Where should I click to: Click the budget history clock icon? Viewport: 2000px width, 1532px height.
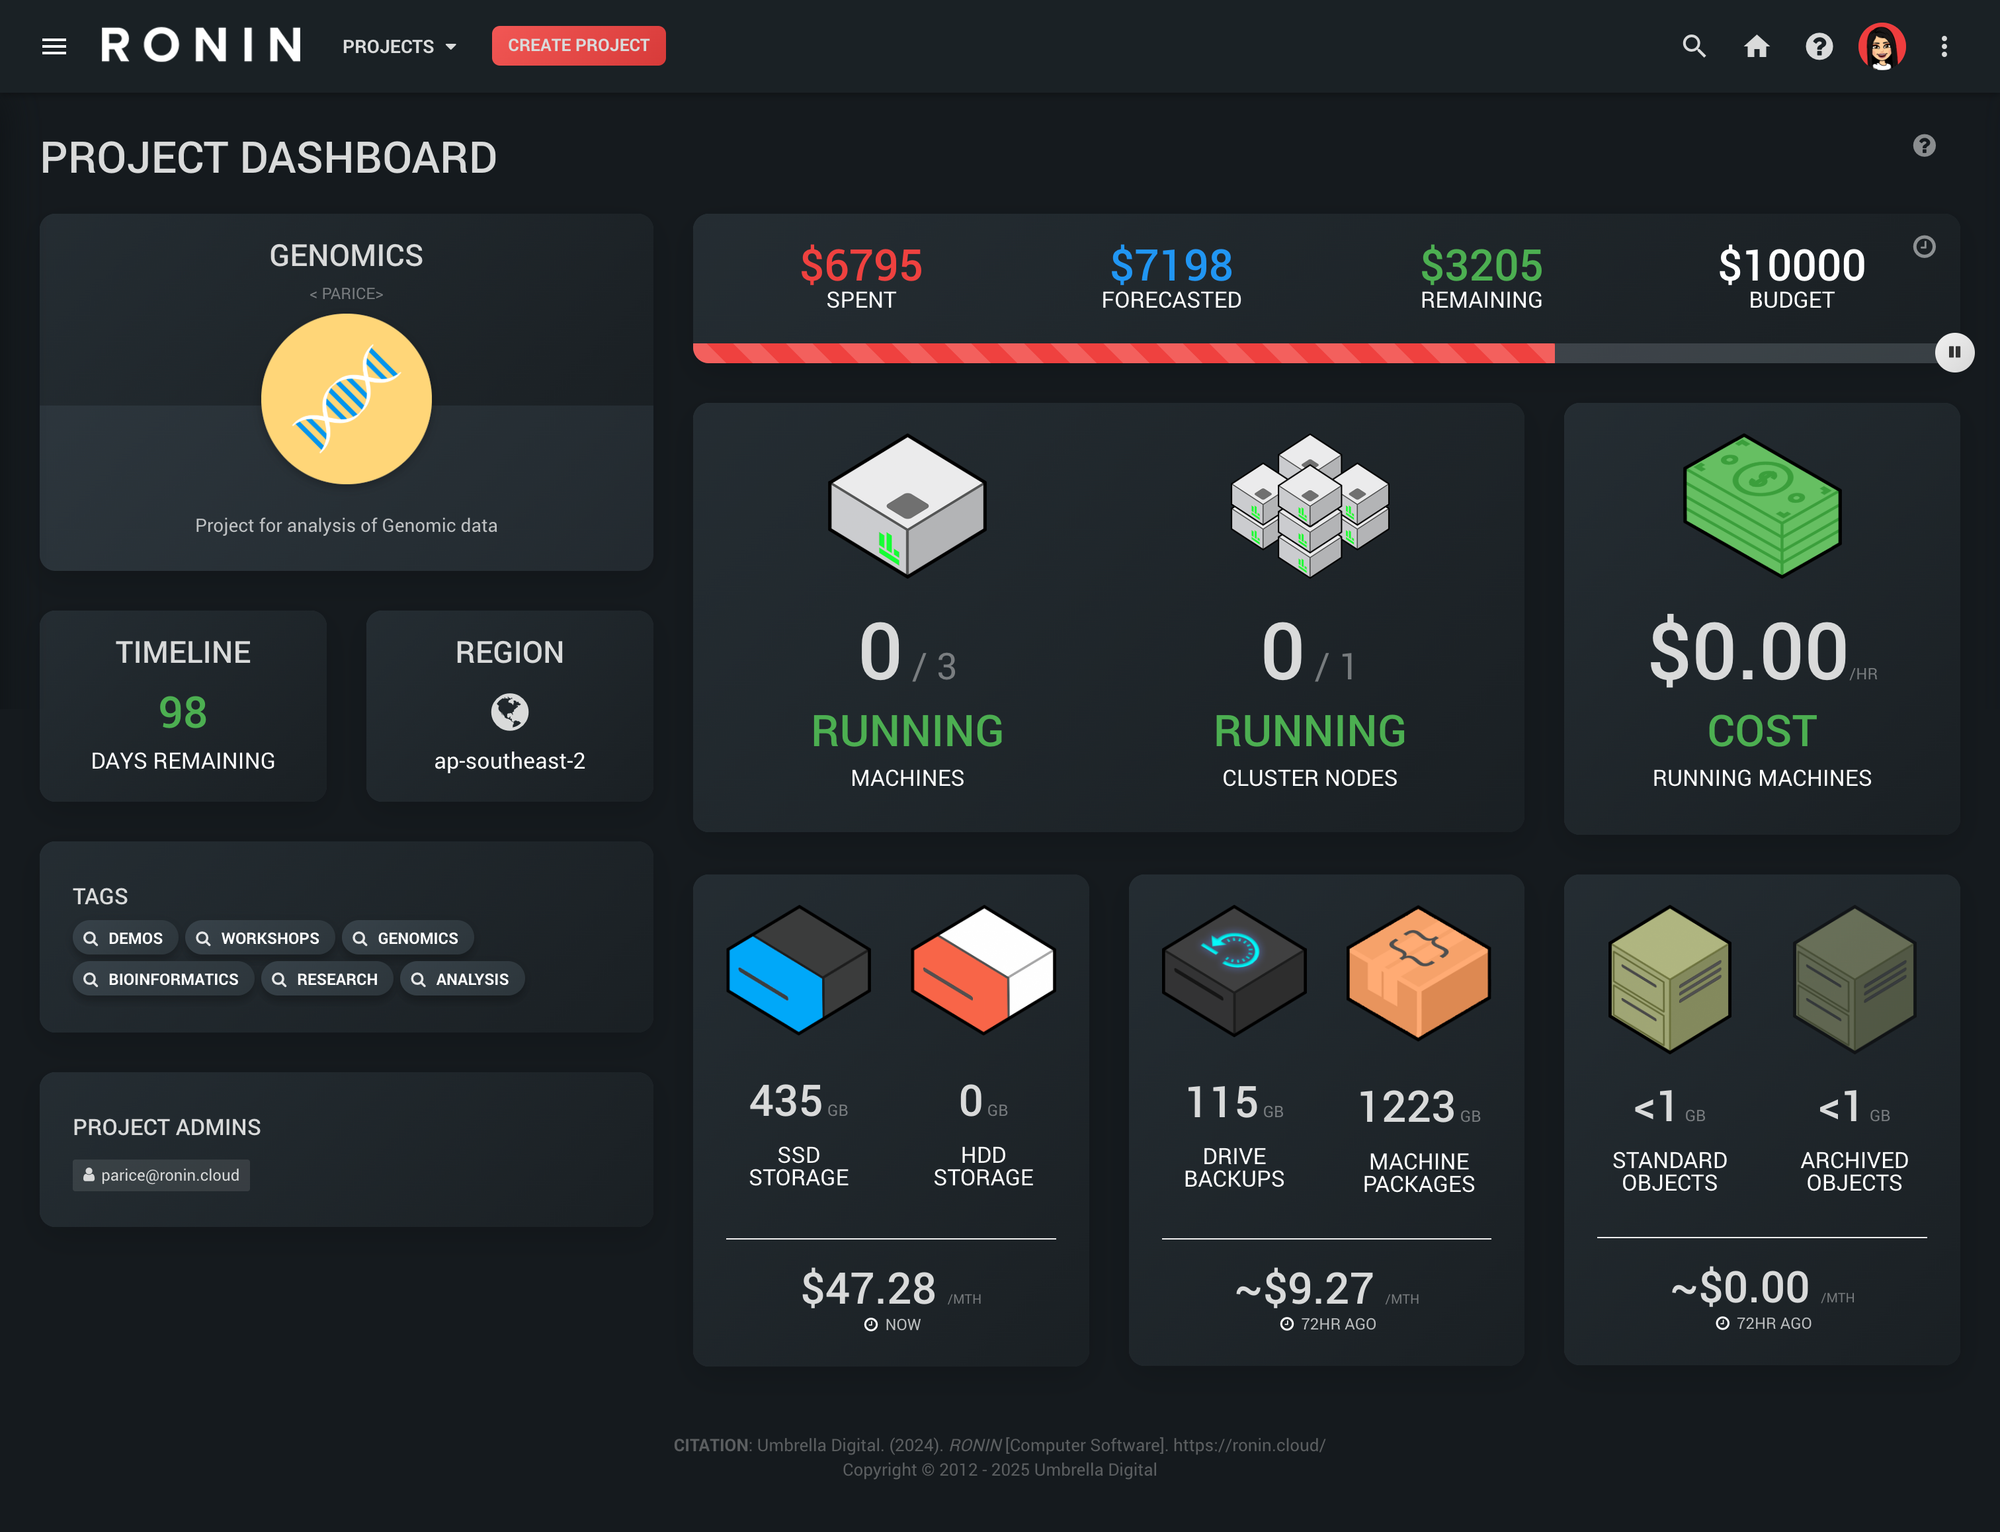point(1923,247)
